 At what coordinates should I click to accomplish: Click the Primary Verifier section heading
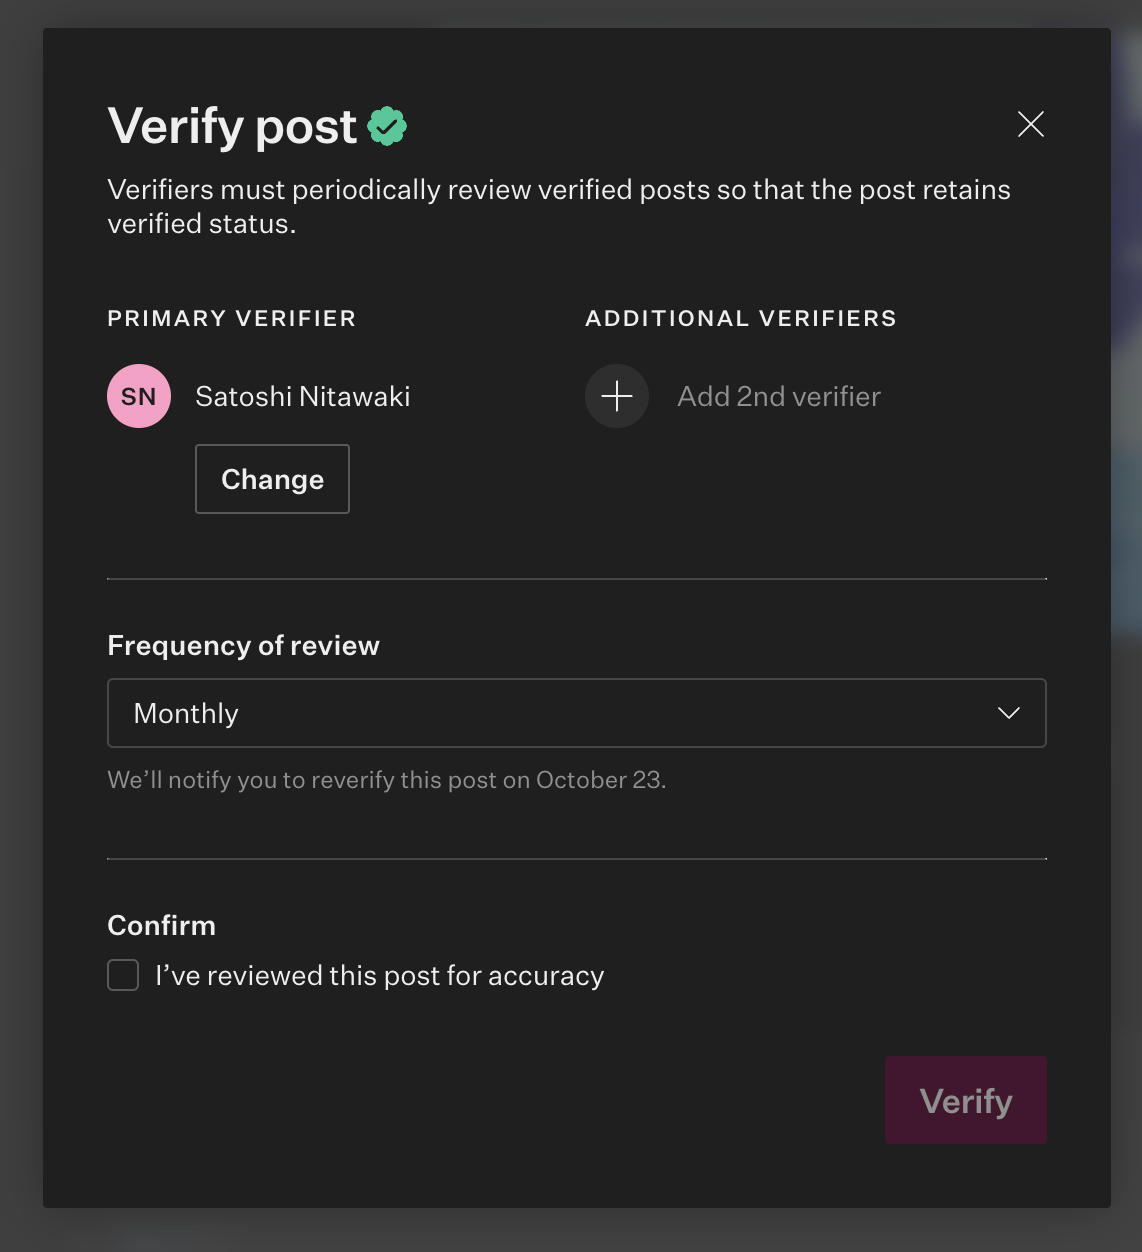coord(231,318)
